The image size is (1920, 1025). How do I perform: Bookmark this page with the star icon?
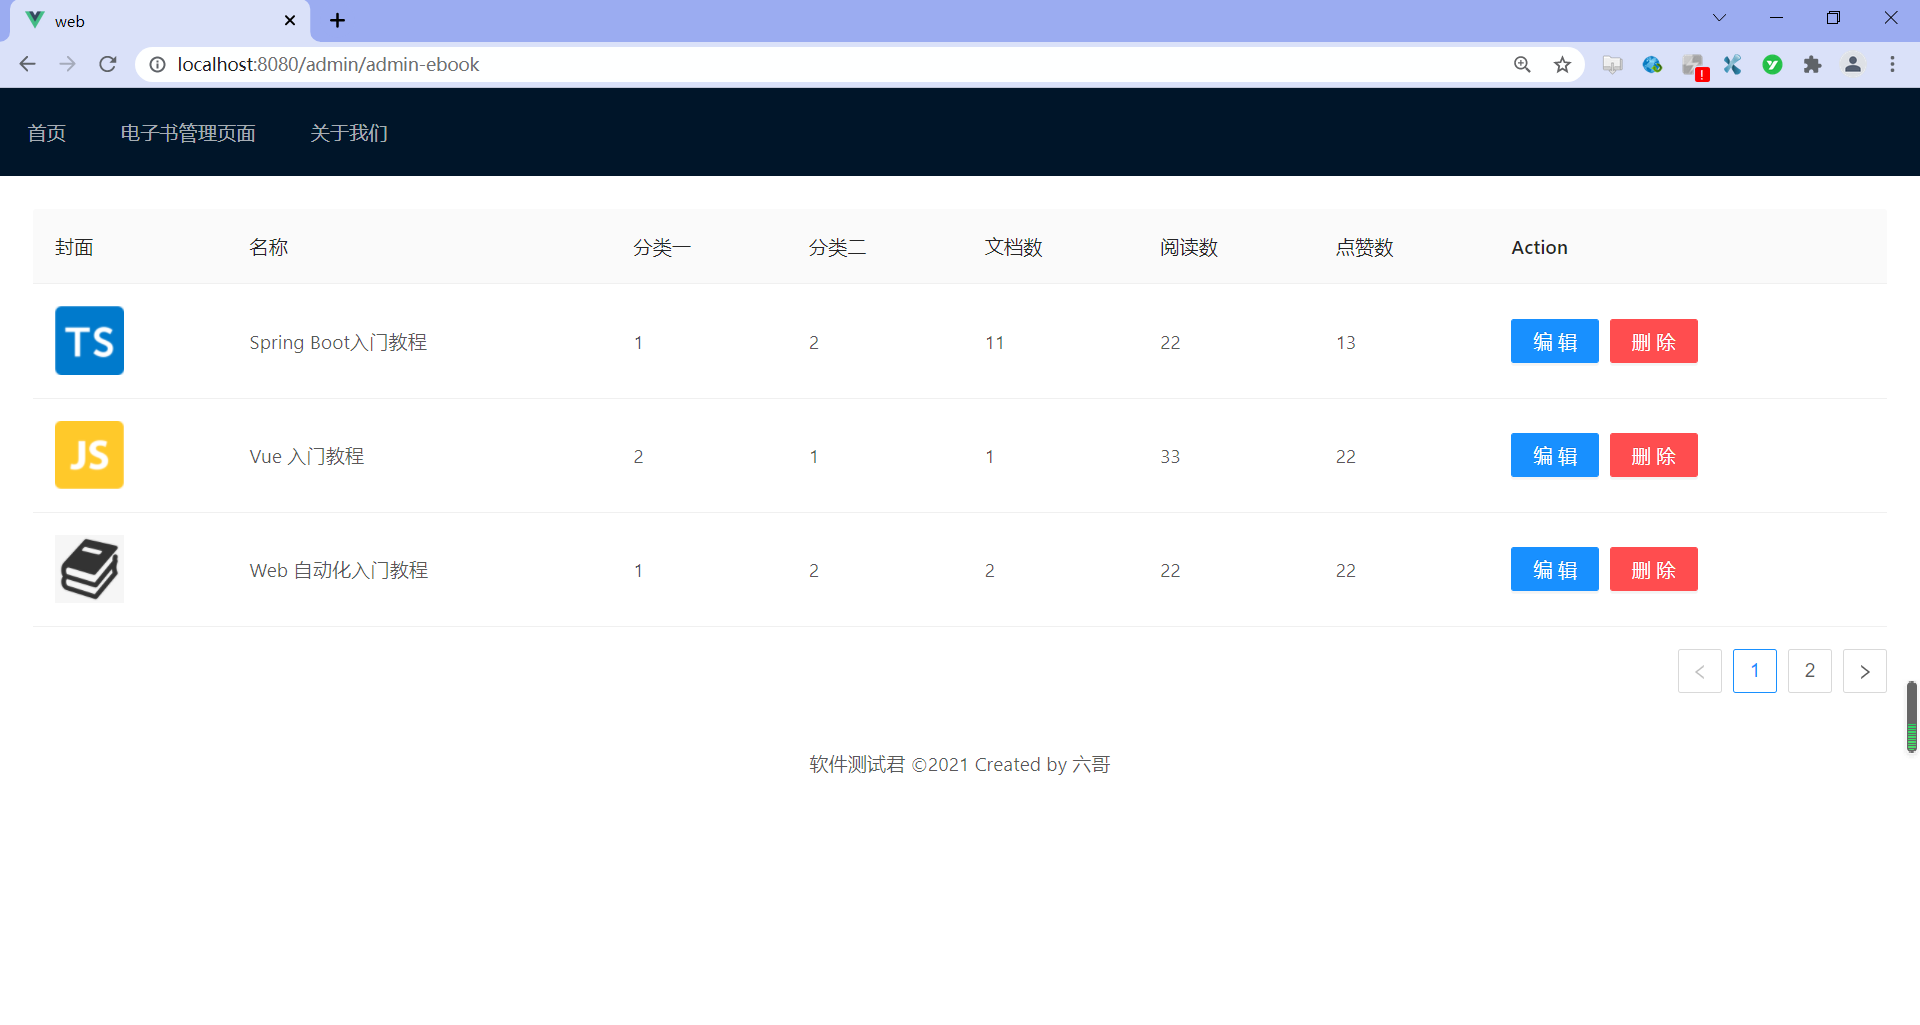click(x=1562, y=64)
